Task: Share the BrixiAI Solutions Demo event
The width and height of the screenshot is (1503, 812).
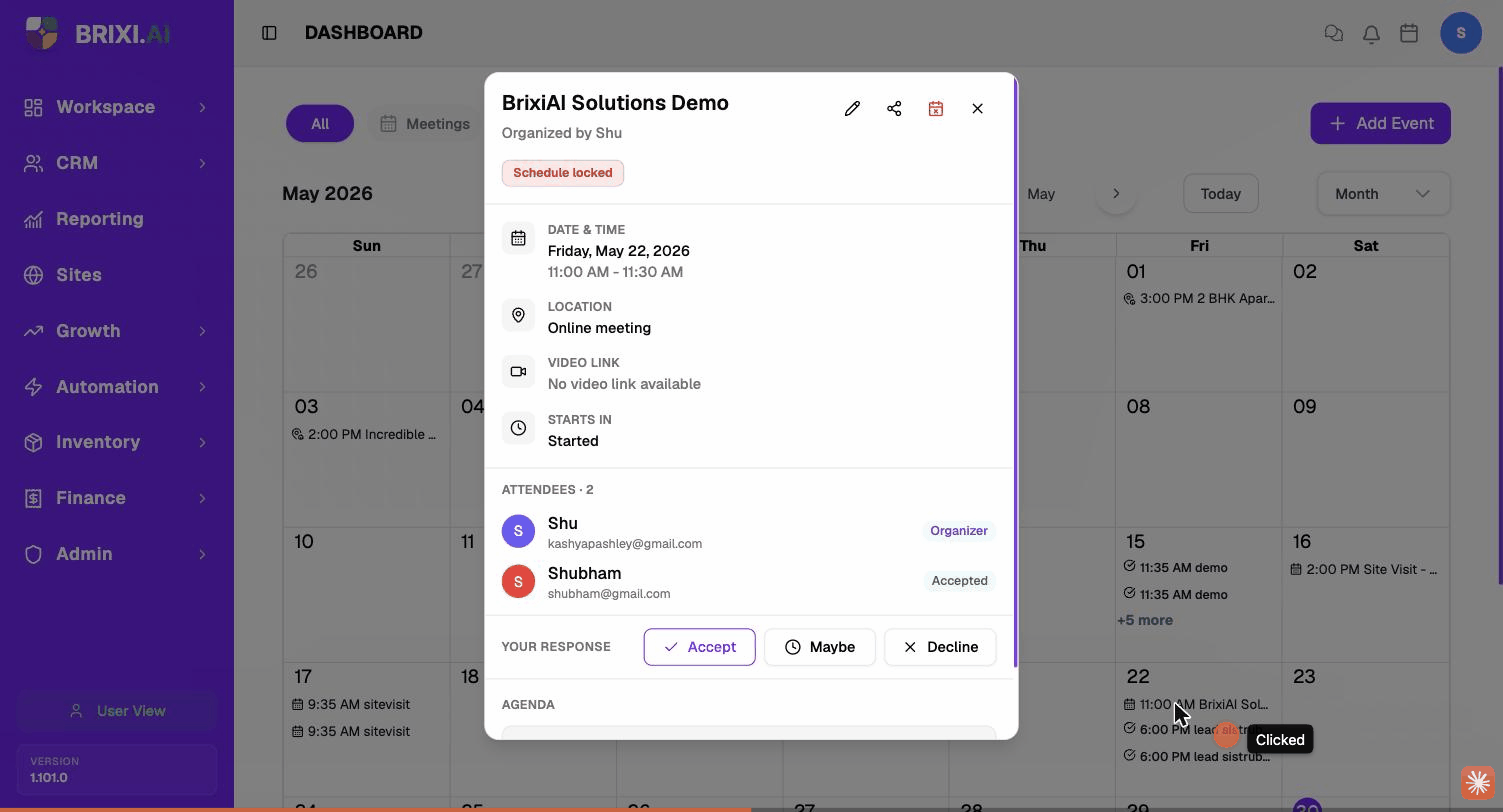Action: click(x=894, y=109)
